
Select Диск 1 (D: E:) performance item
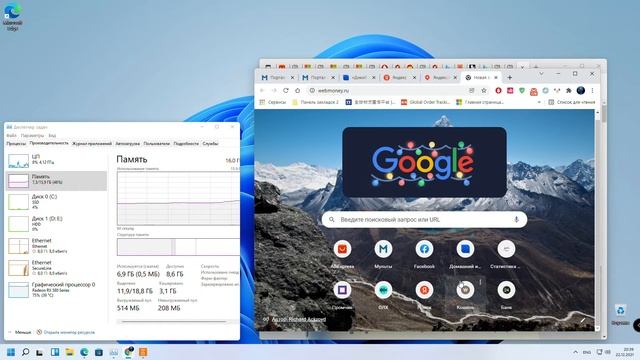[56, 224]
